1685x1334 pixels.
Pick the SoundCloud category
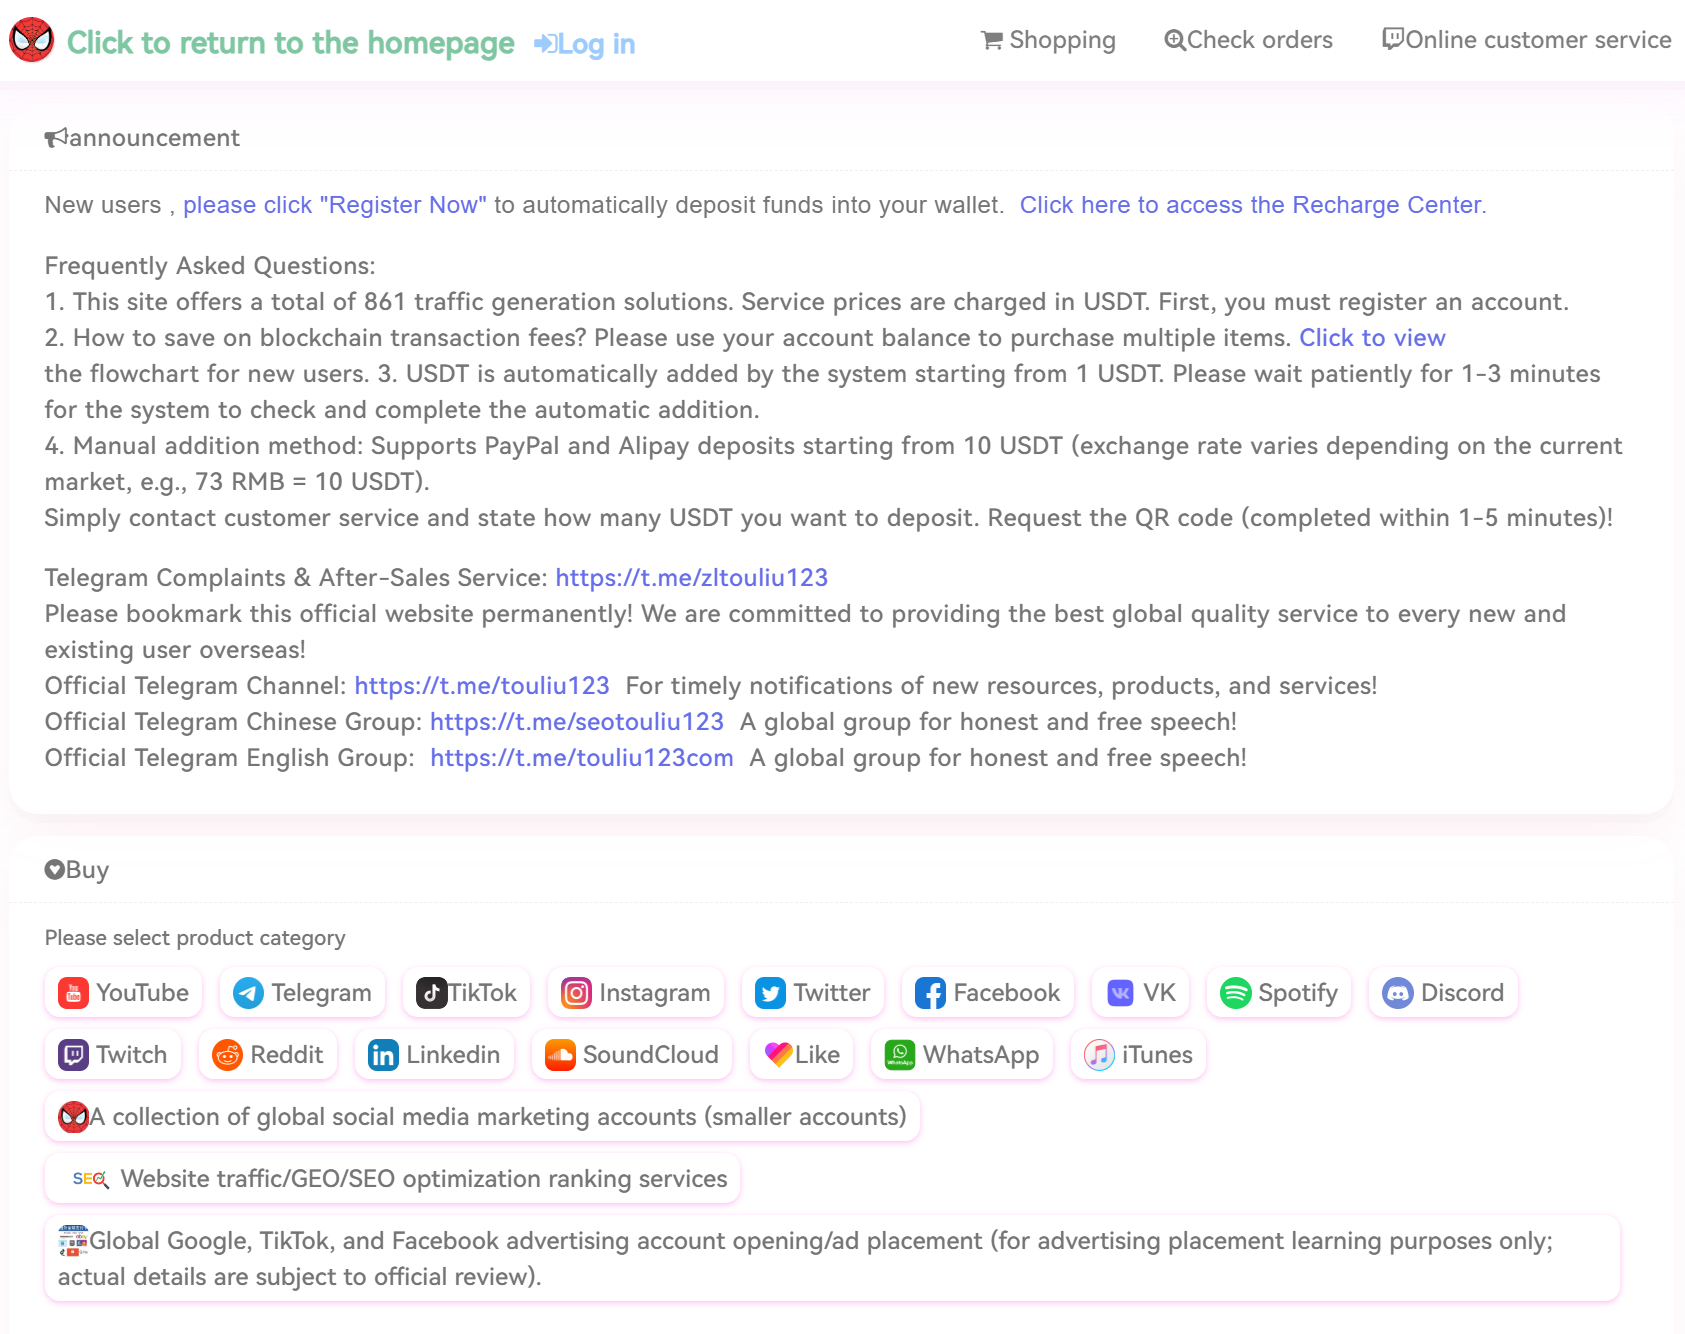[632, 1055]
